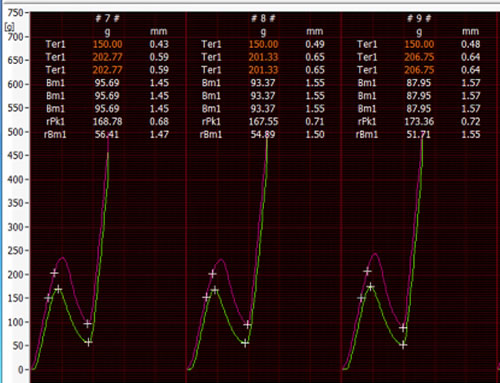500x383 pixels.
Task: Click the rBm1 value 51.71
Action: point(418,134)
